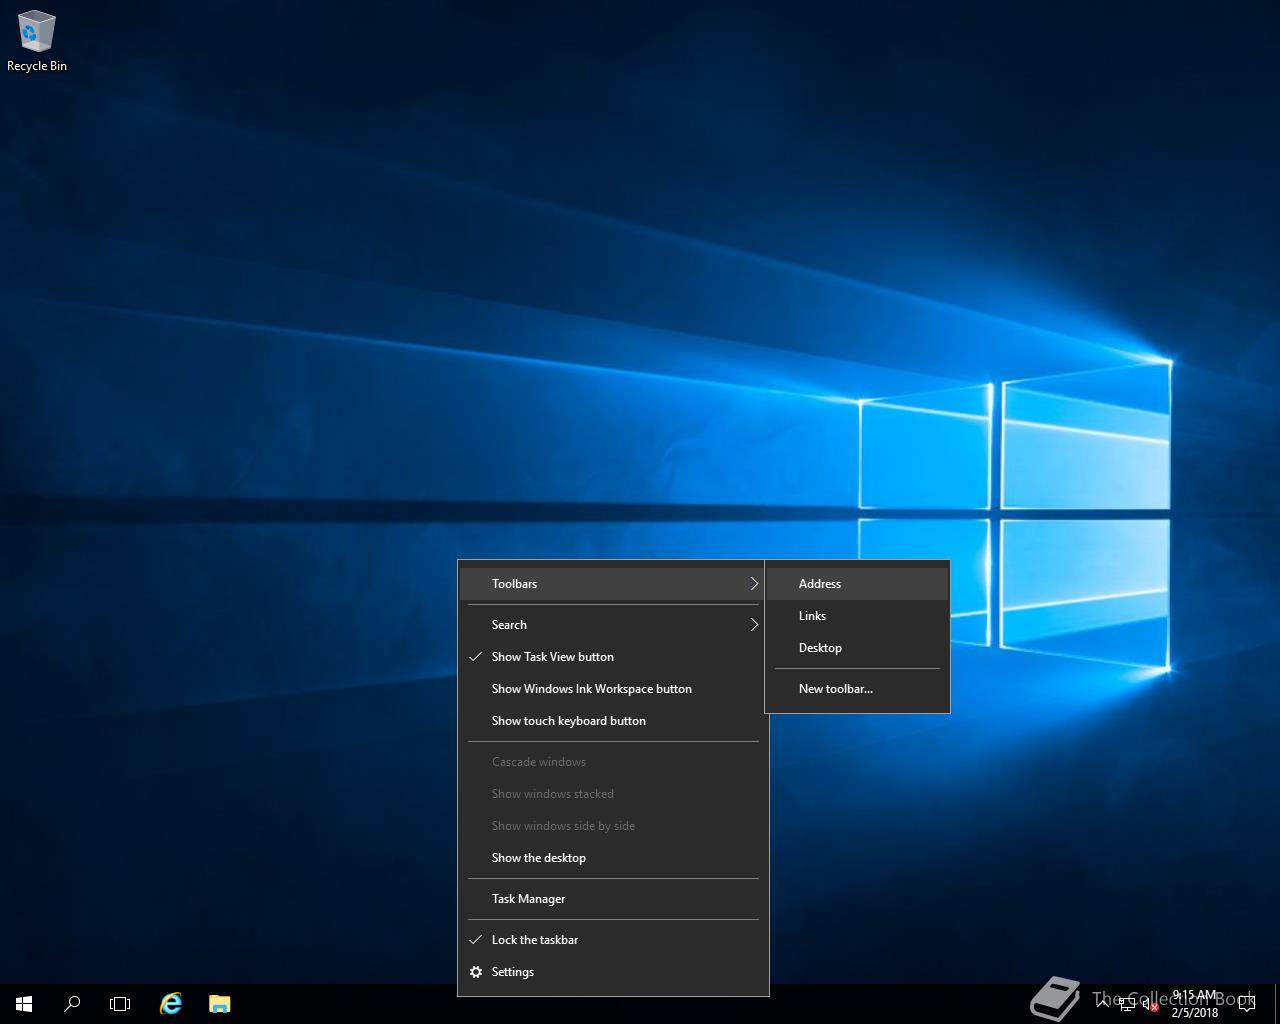The height and width of the screenshot is (1024, 1280).
Task: Open the taskbar clock and date
Action: pyautogui.click(x=1195, y=1003)
